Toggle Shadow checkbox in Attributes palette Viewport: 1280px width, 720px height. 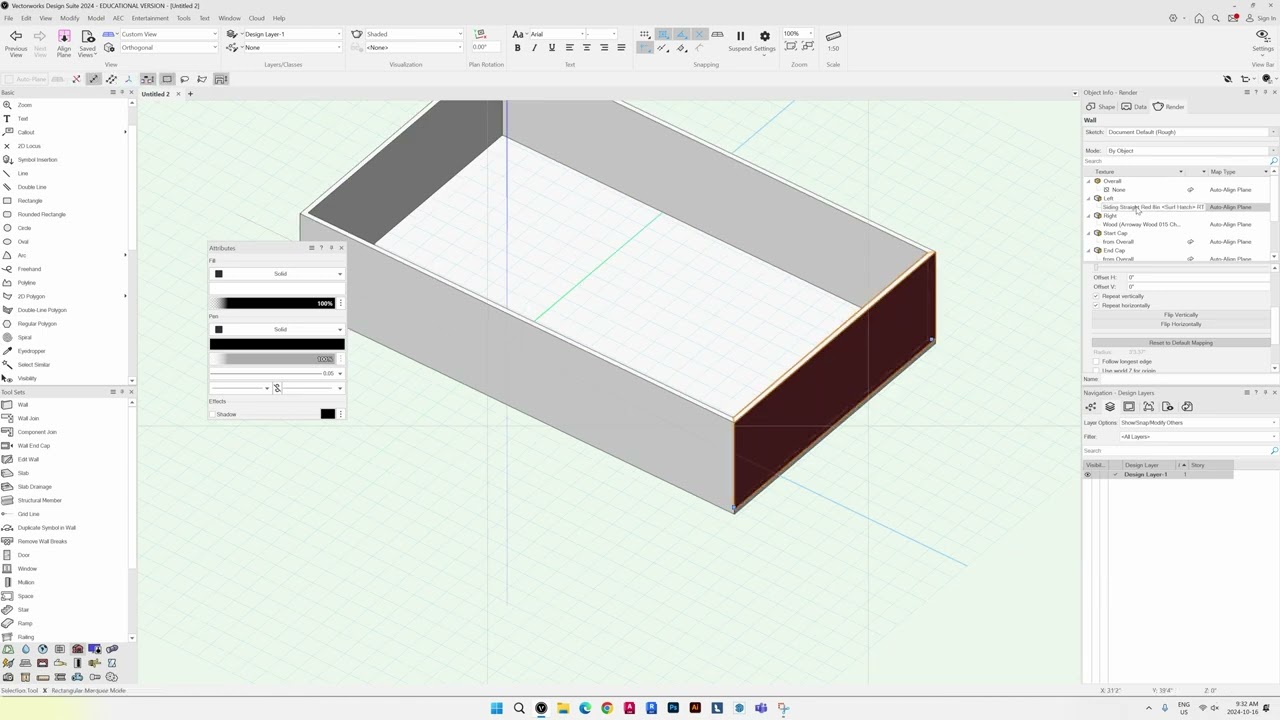(213, 414)
